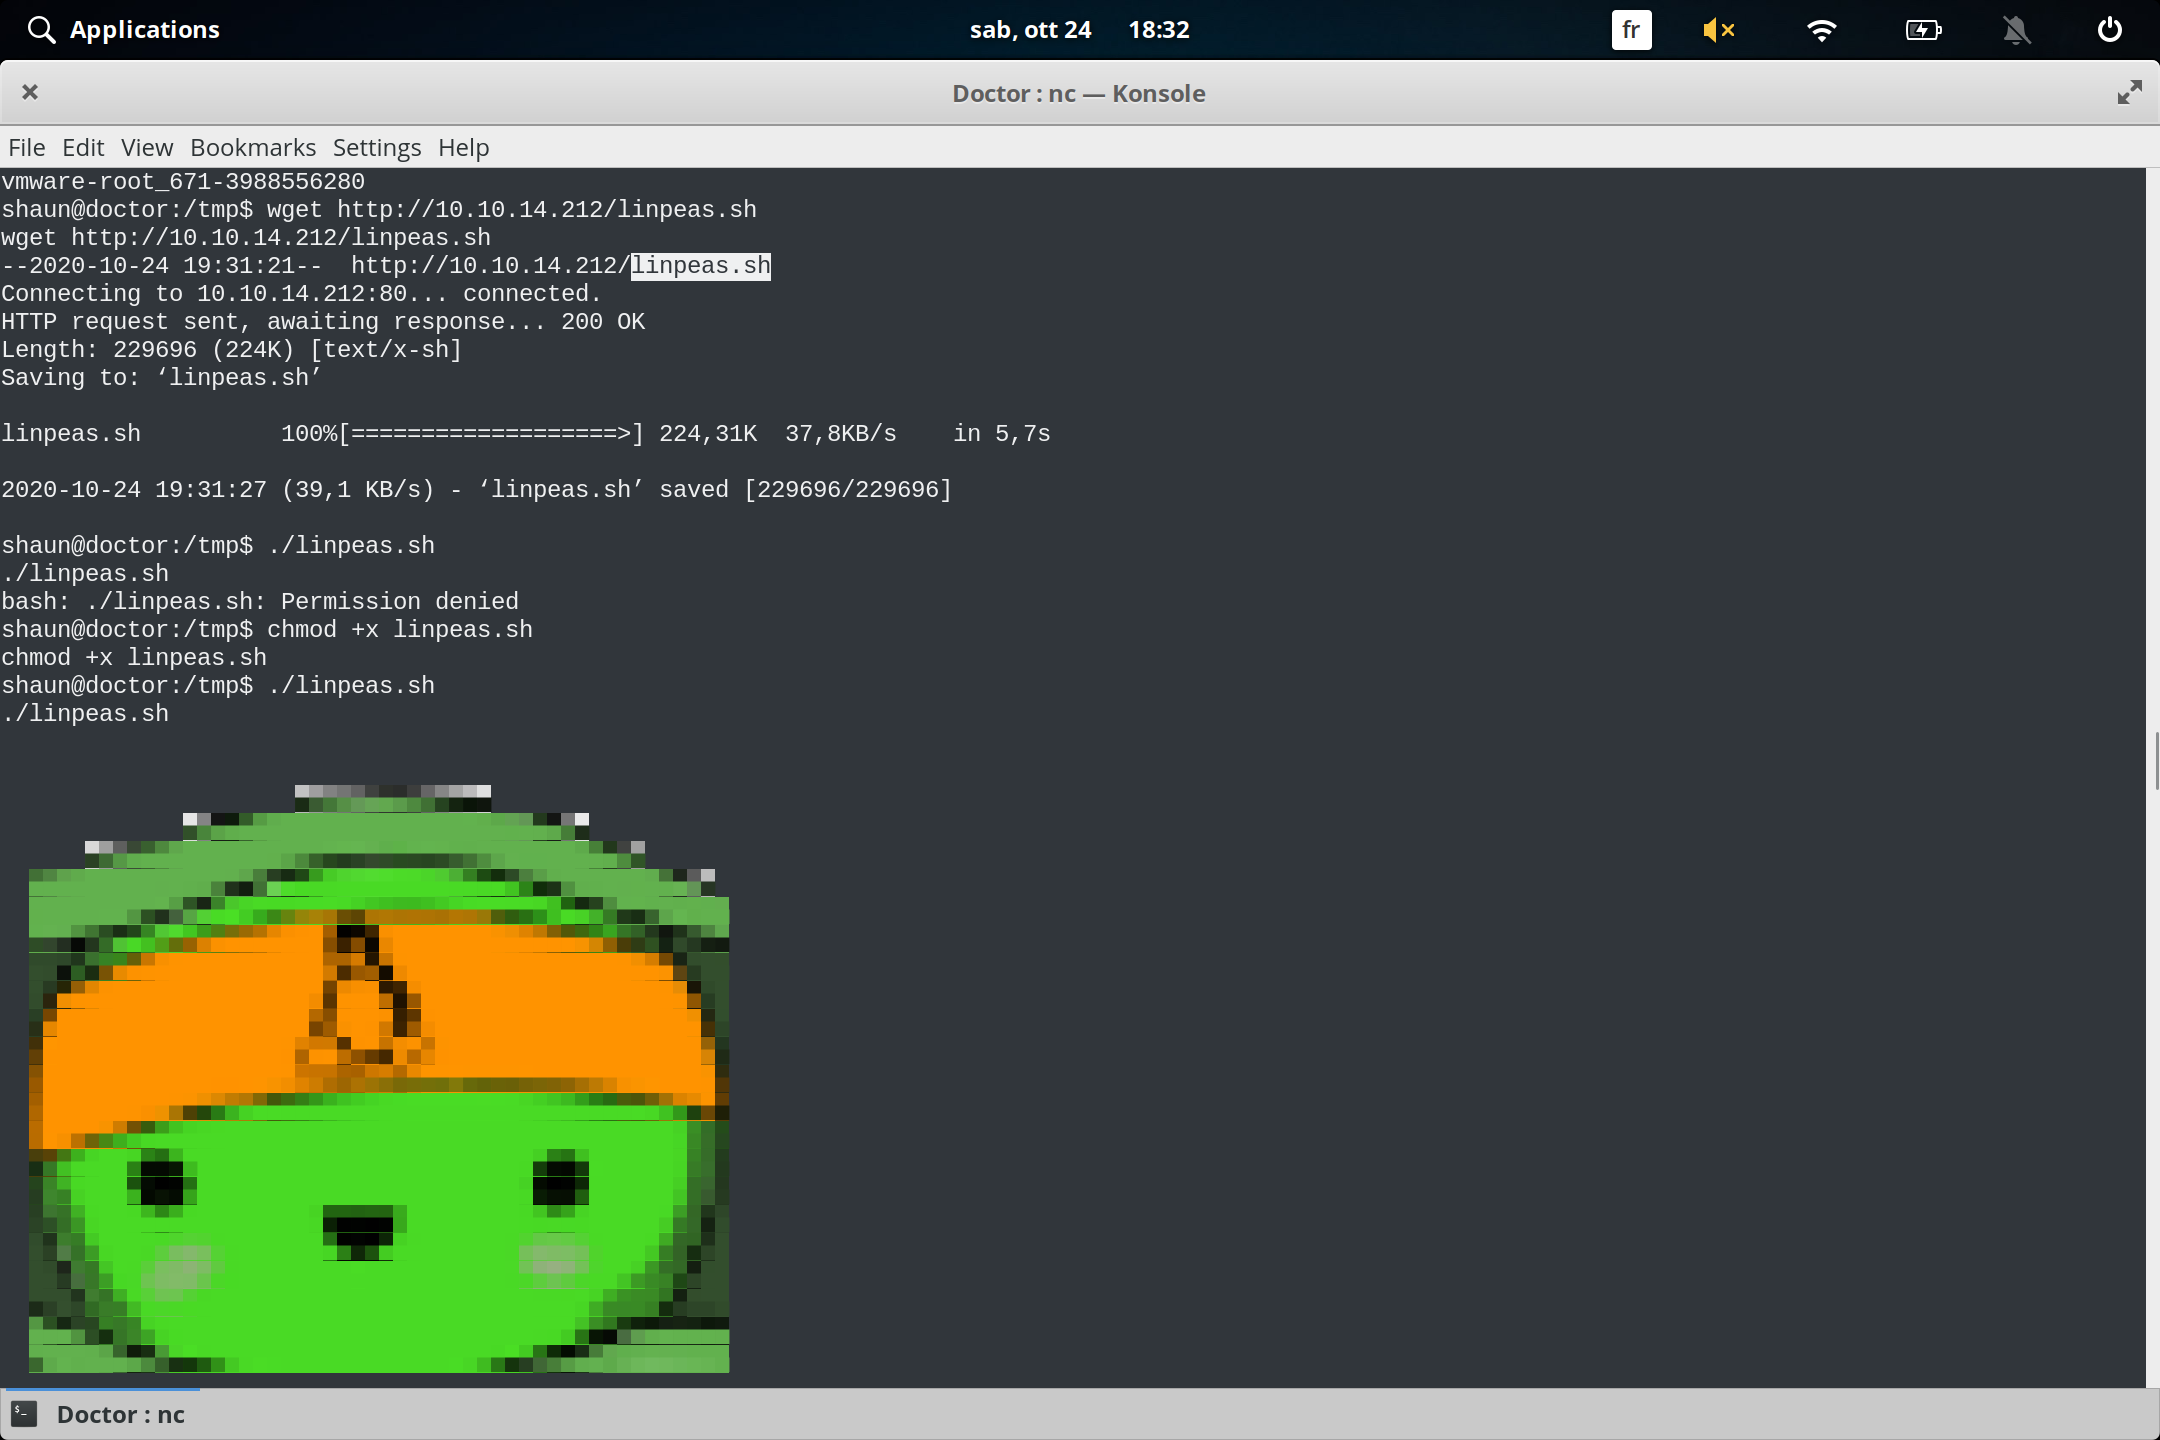Enter fullscreen via the diagonal arrows icon
2160x1440 pixels.
[x=2130, y=92]
